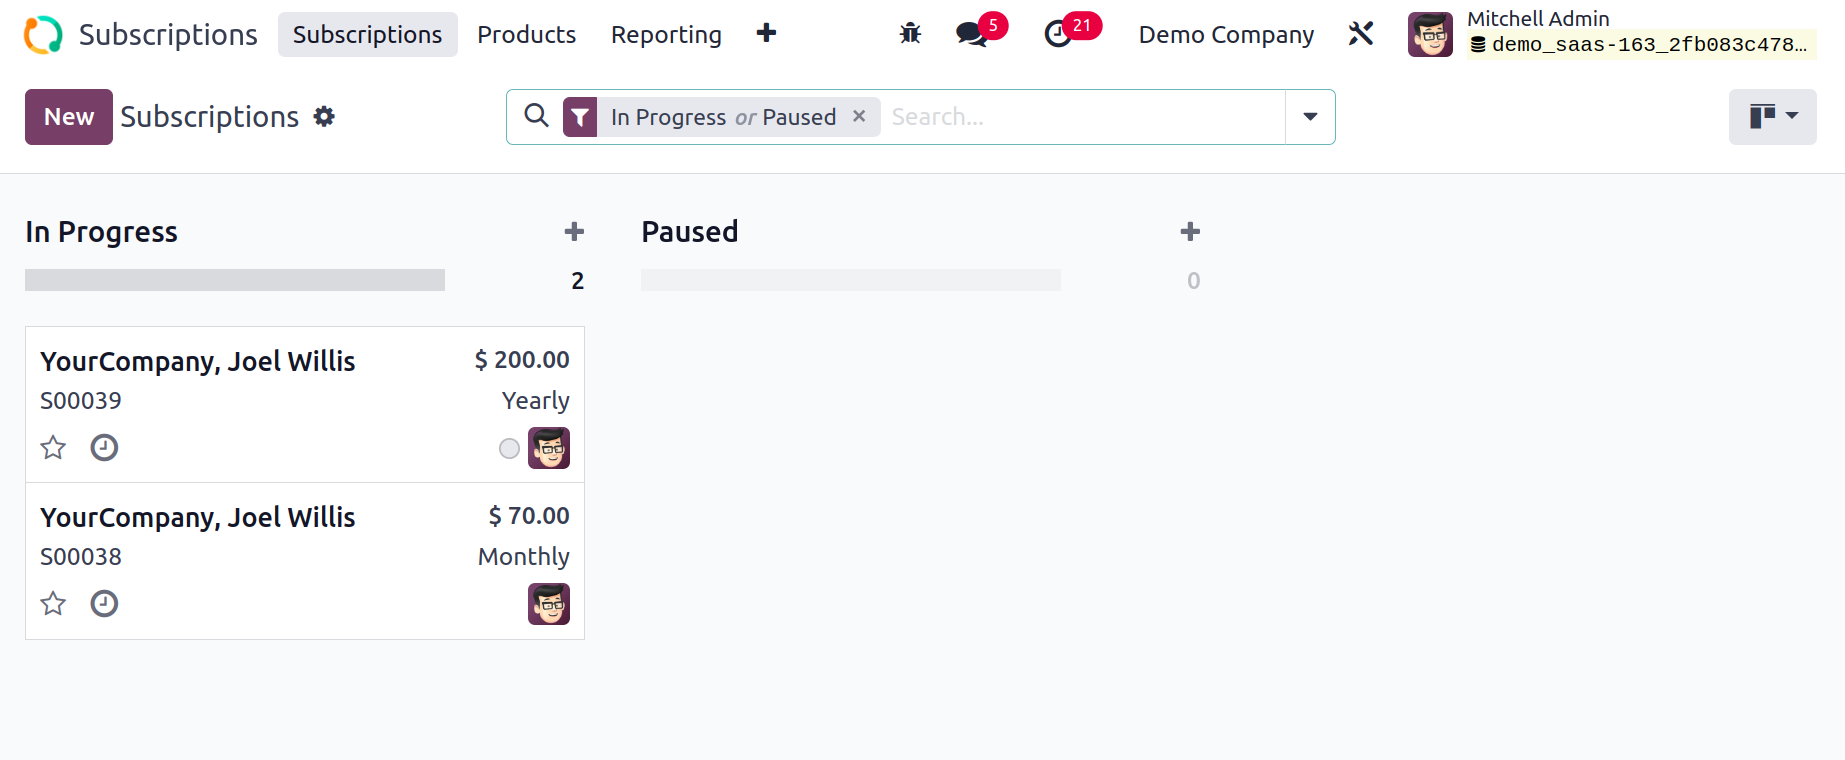Open the Products menu
The image size is (1845, 760).
click(x=527, y=34)
